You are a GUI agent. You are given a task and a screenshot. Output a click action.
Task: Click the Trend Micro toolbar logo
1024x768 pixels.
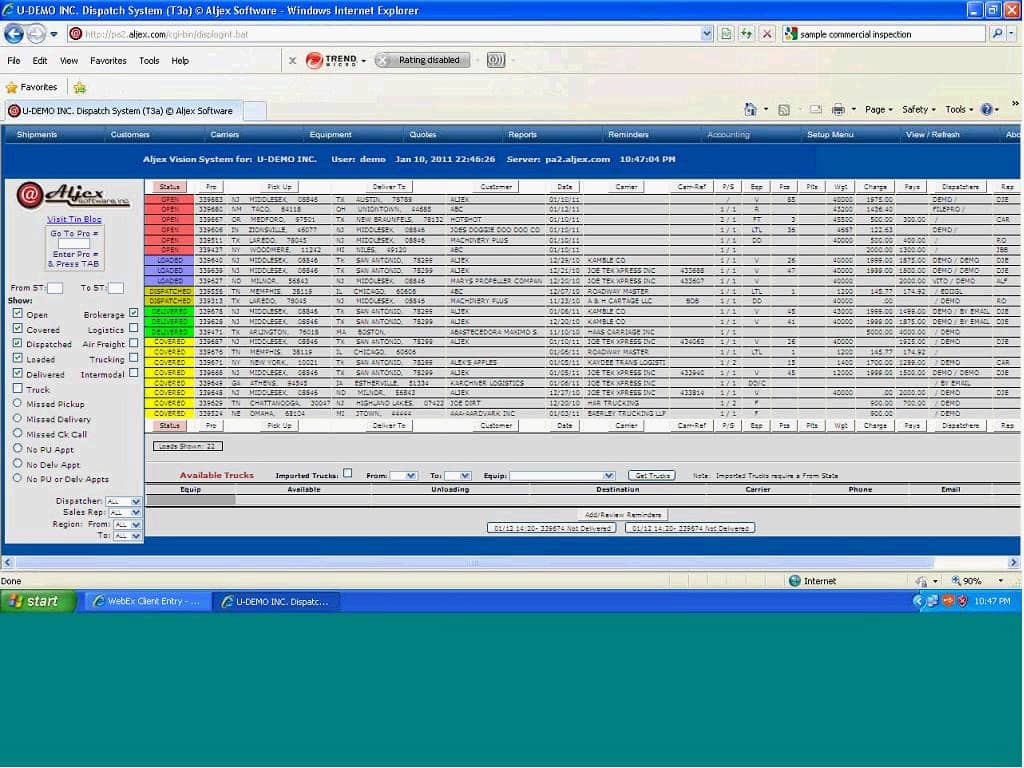click(x=331, y=60)
